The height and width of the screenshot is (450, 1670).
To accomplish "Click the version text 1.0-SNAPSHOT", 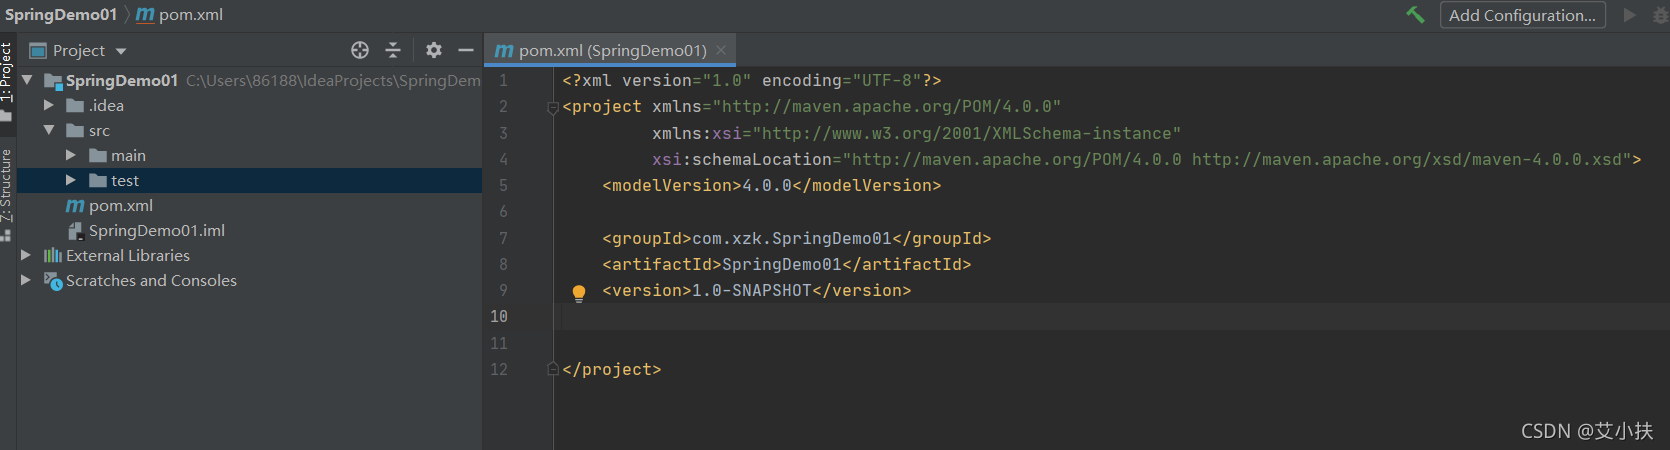I will pos(752,290).
